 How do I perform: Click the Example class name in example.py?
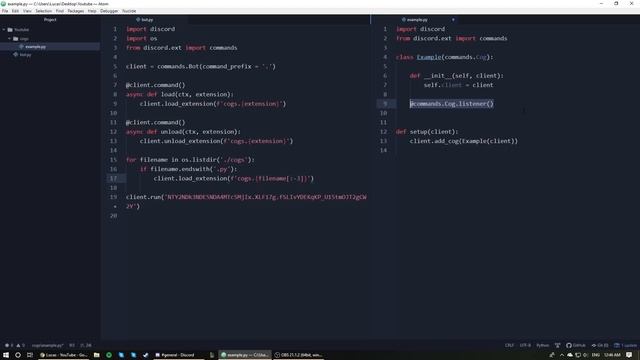pos(429,57)
